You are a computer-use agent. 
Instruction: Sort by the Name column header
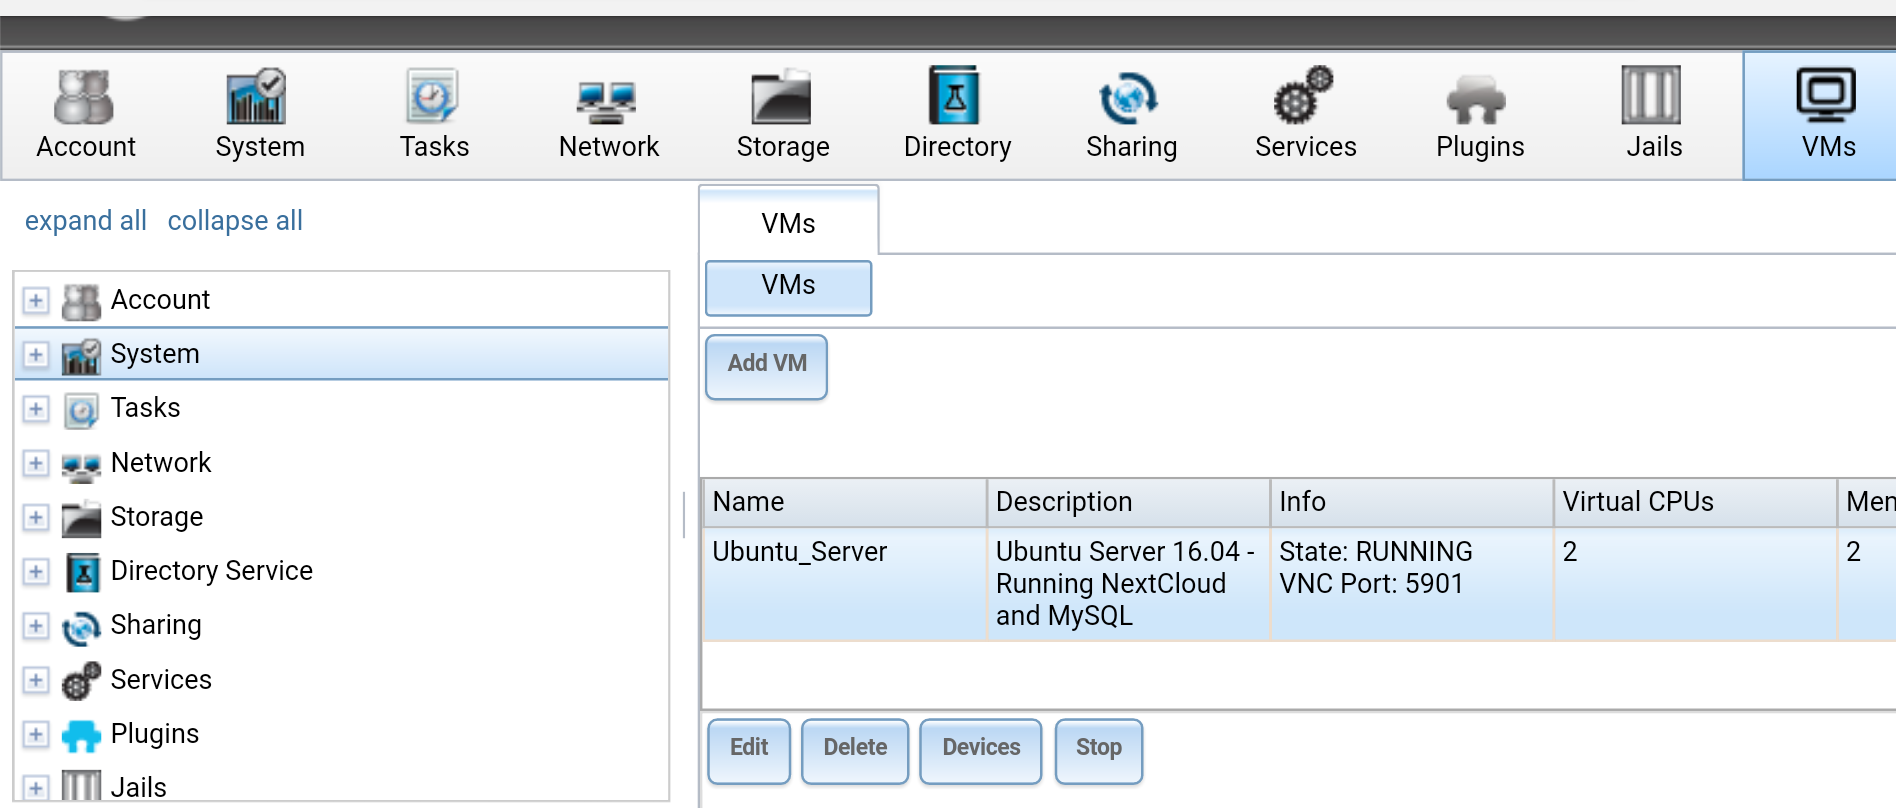(845, 502)
